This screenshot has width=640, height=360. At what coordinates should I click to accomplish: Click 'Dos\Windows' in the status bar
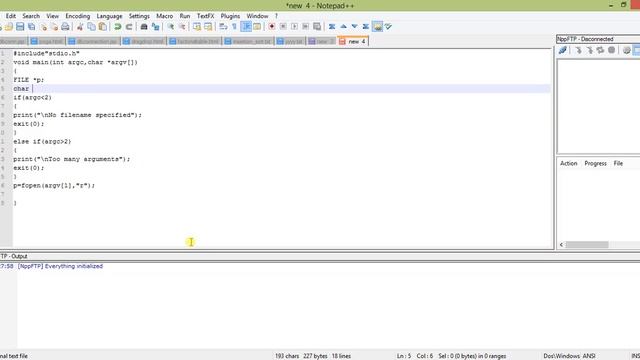[562, 356]
